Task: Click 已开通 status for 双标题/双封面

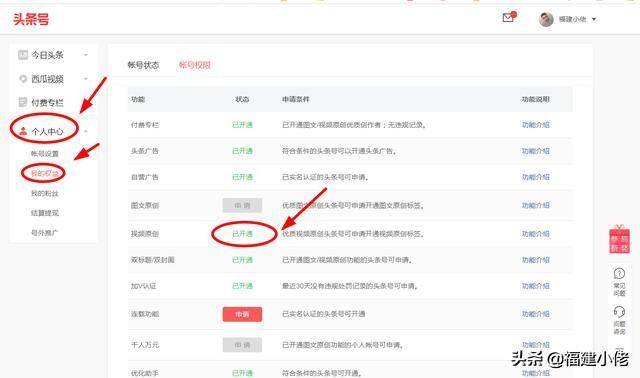Action: [242, 260]
